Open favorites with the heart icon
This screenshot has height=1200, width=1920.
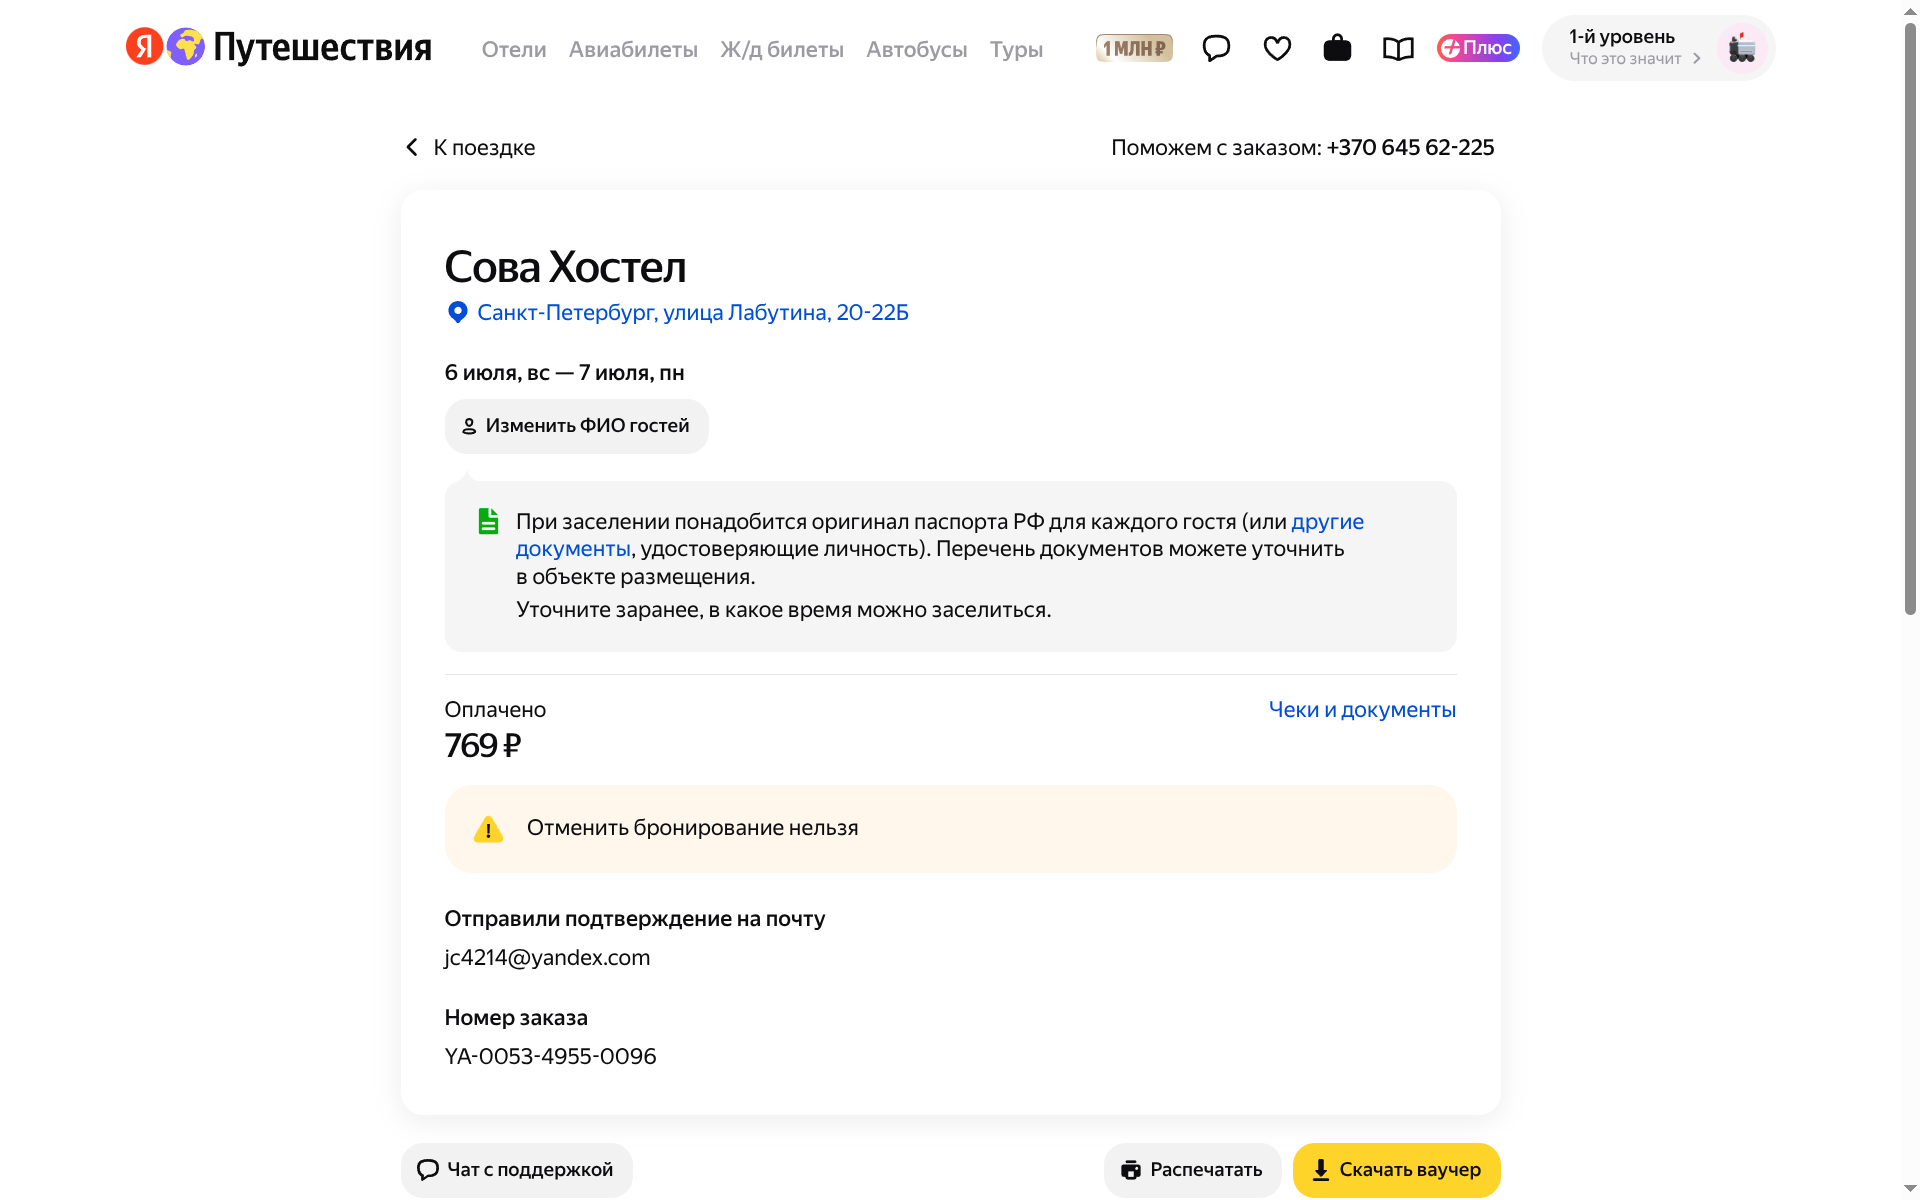click(x=1277, y=48)
